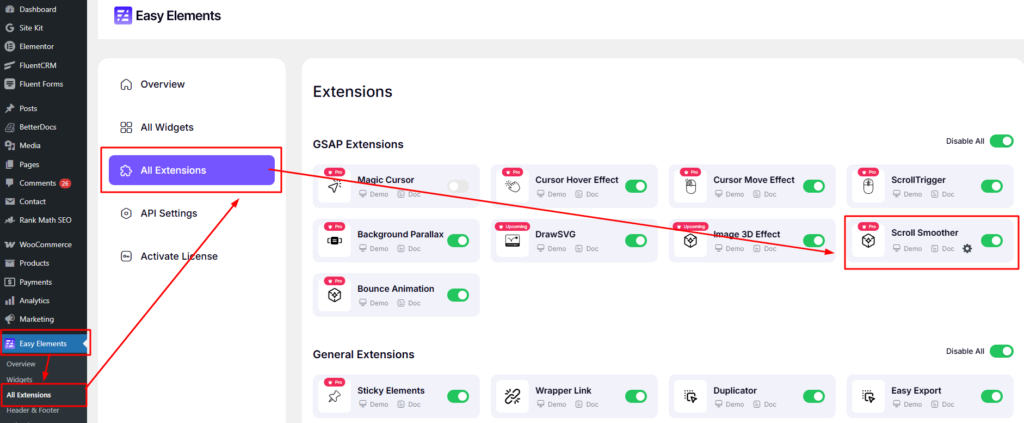The width and height of the screenshot is (1024, 423).
Task: Toggle off Sticky Elements extension
Action: click(458, 396)
